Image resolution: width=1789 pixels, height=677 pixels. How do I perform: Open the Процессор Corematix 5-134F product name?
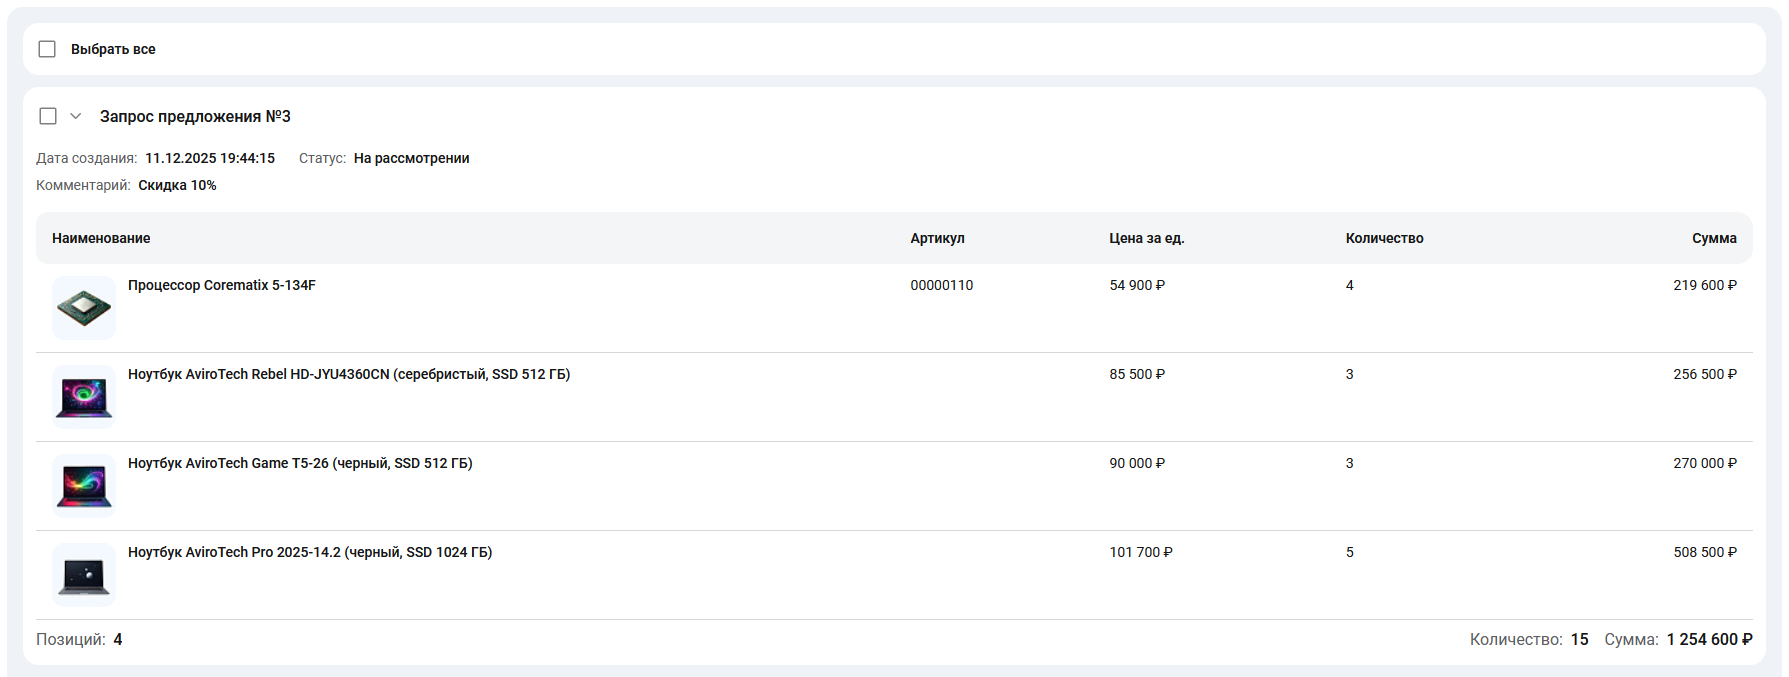pyautogui.click(x=221, y=285)
